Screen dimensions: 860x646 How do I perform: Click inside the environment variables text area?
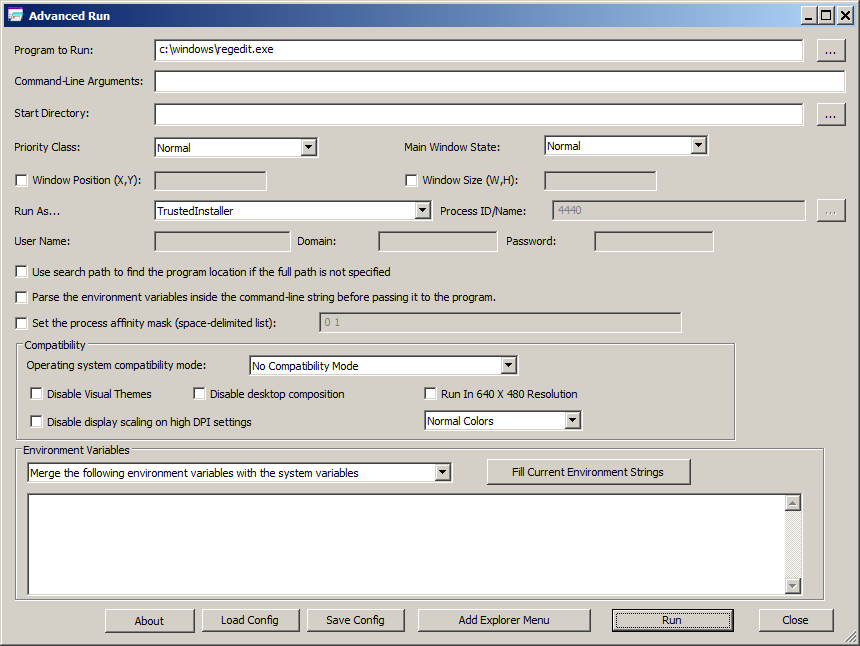tap(406, 544)
